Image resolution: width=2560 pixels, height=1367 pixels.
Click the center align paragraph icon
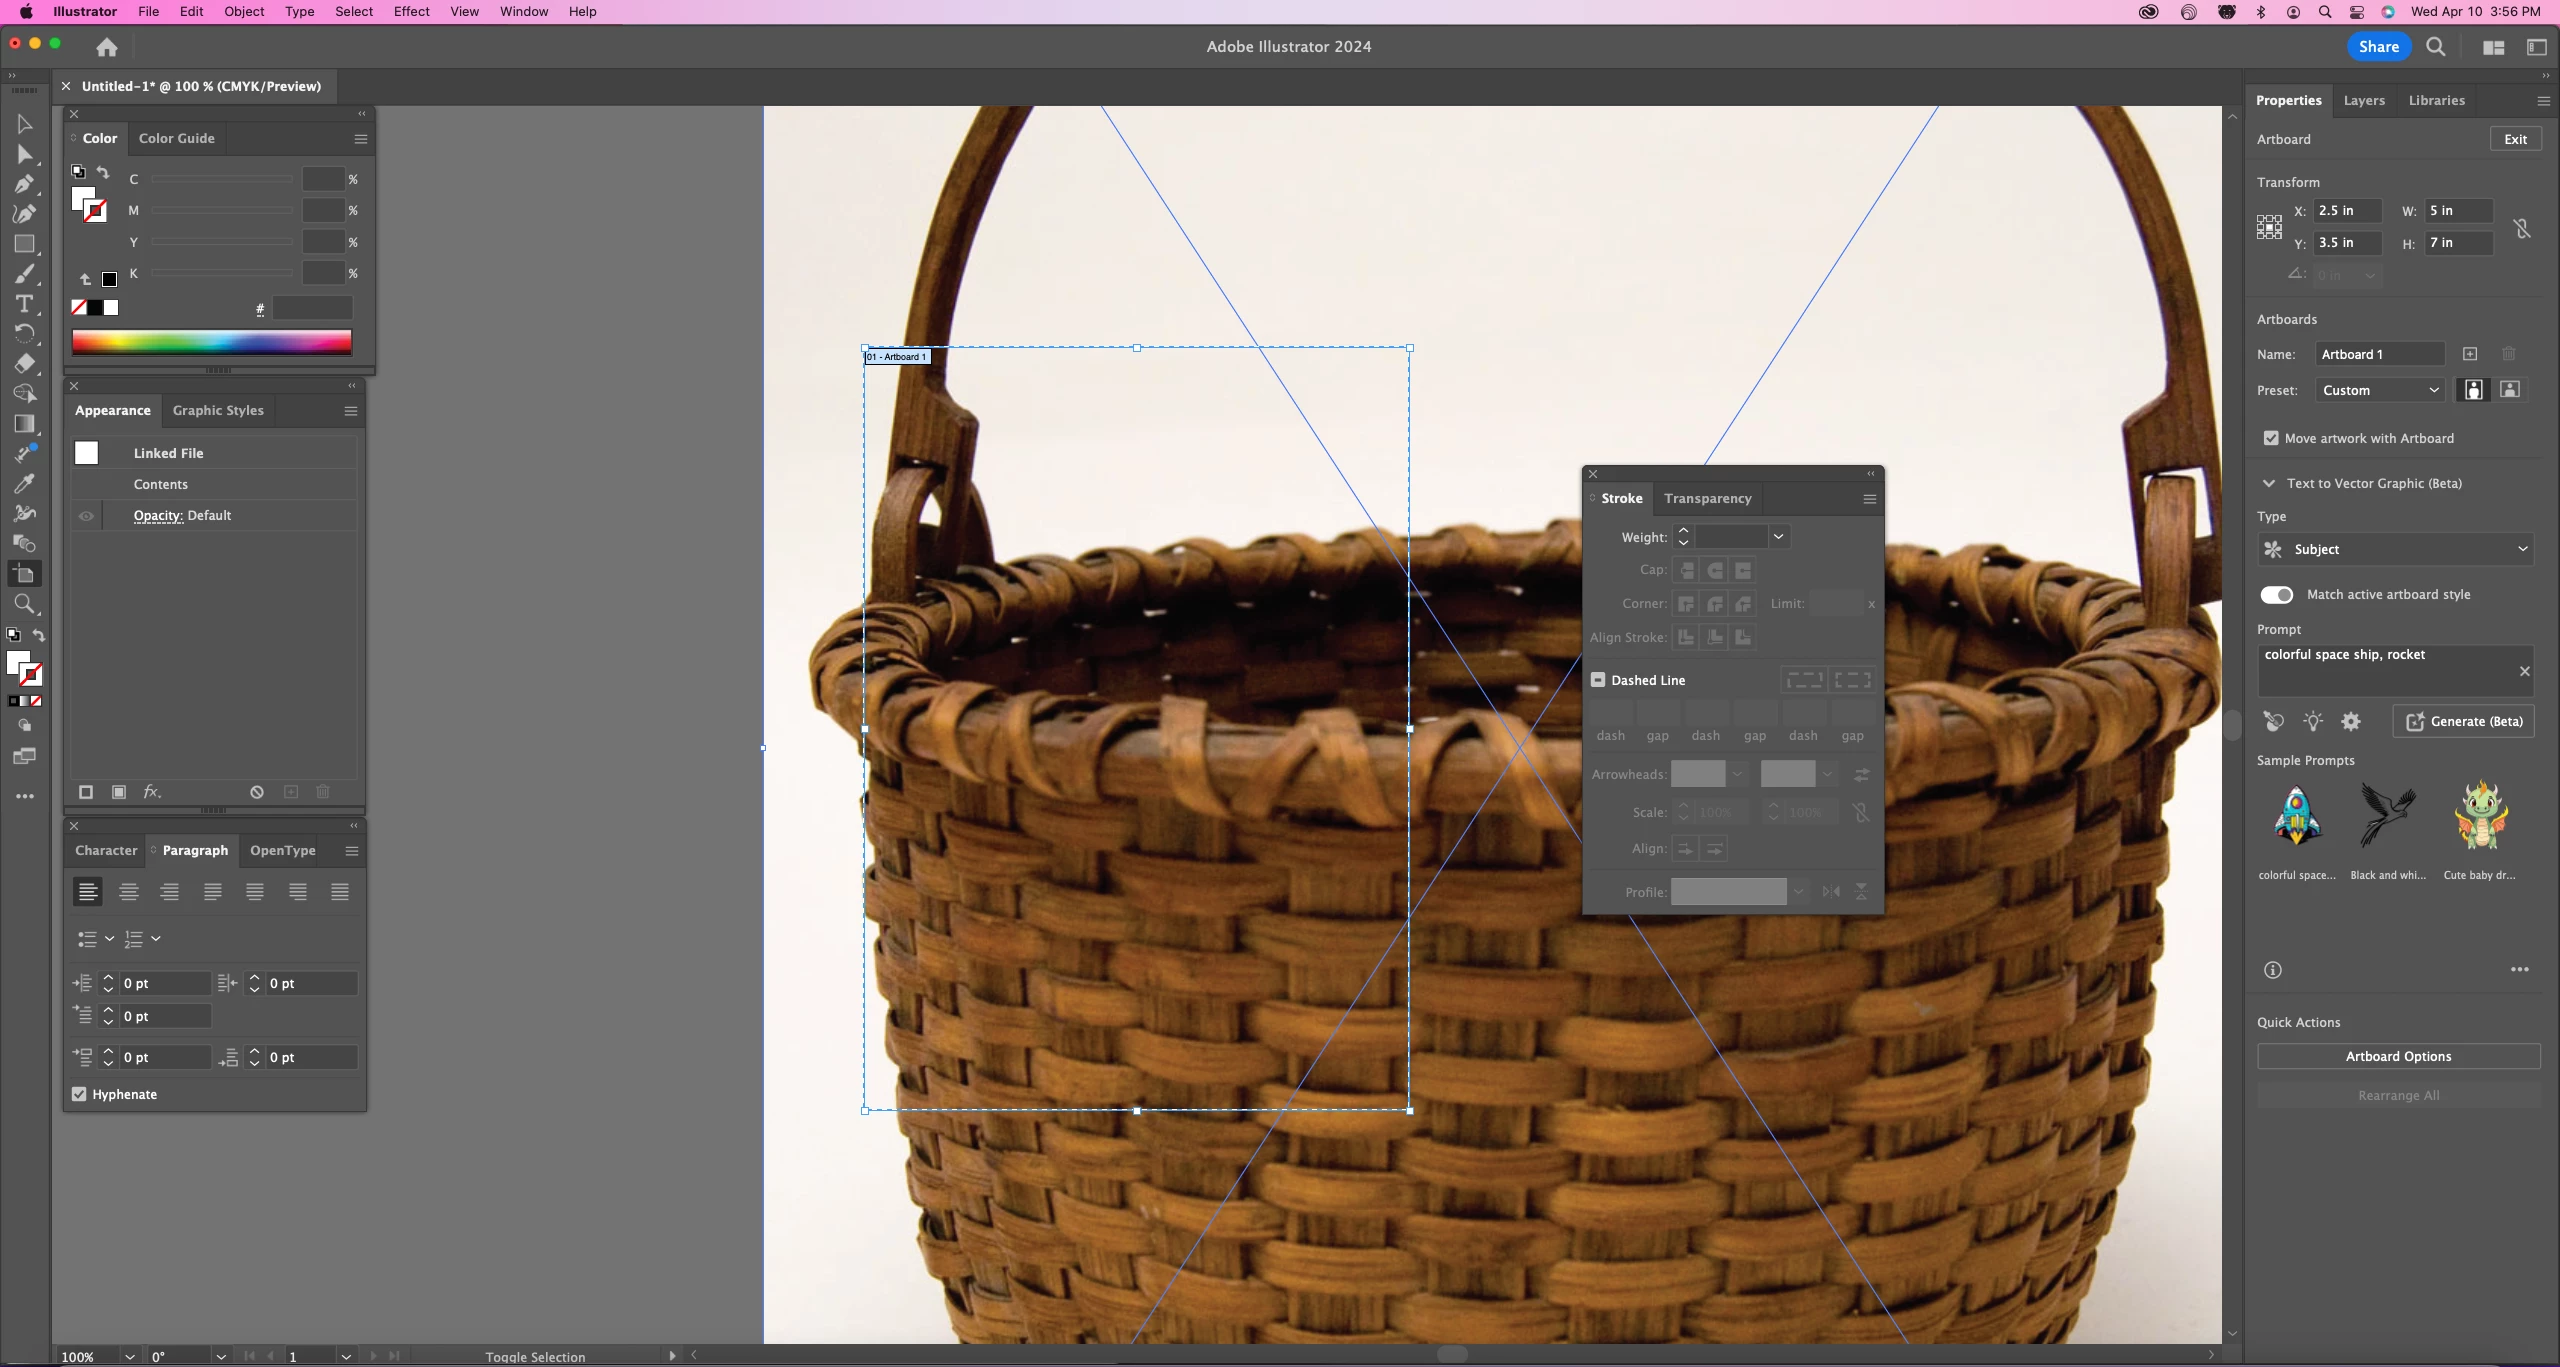click(x=129, y=892)
